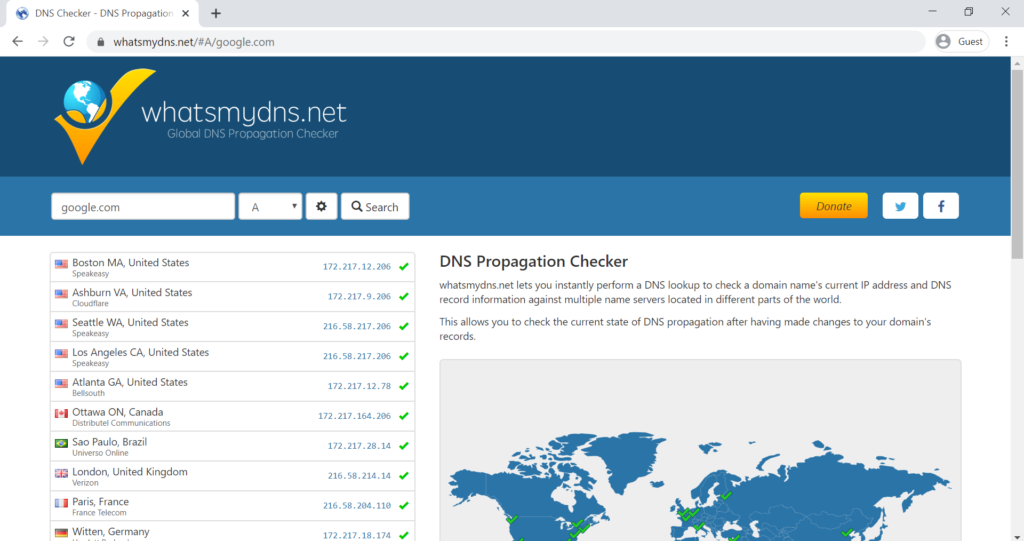Click London IP 216.58.214.14
The height and width of the screenshot is (541, 1024).
(359, 476)
